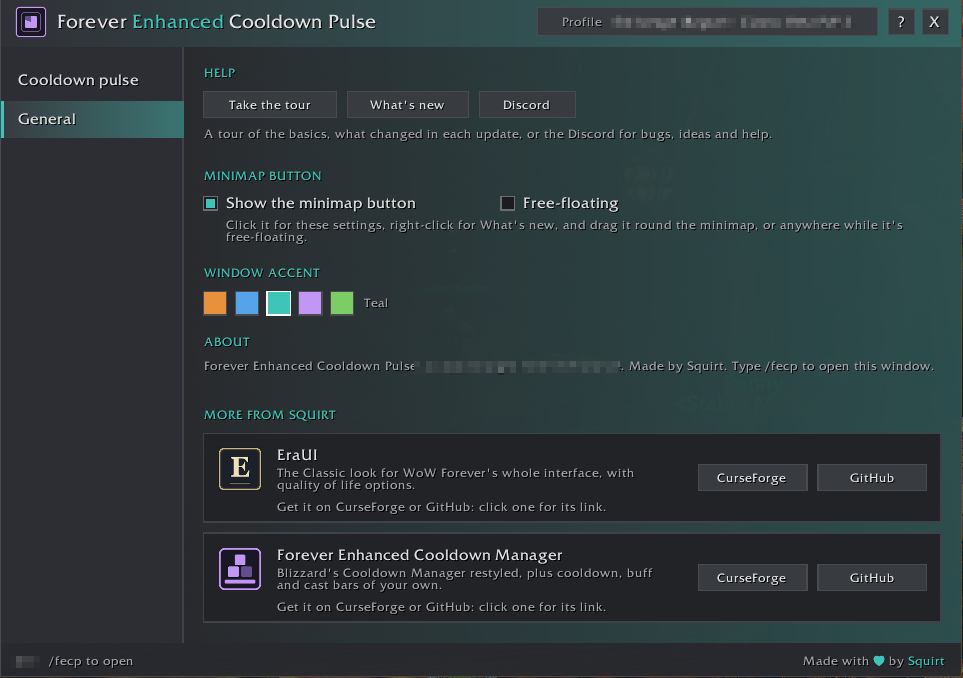The image size is (963, 678).
Task: Choose the orange window accent swatch
Action: pos(215,303)
